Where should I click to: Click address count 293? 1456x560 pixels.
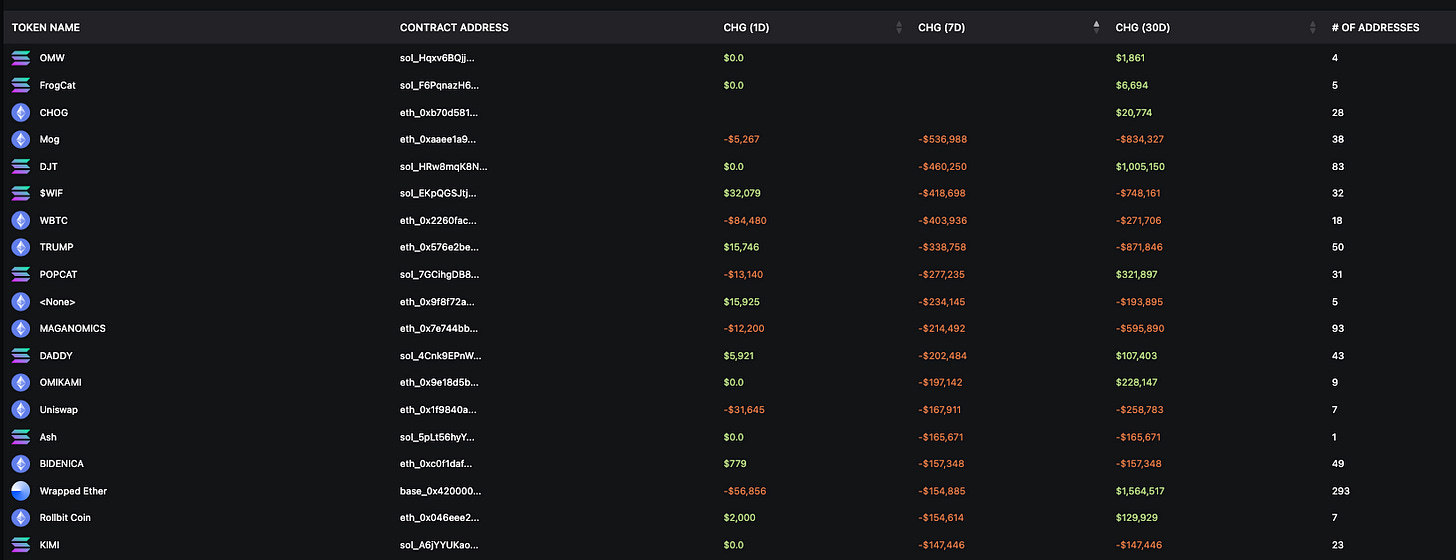1341,491
